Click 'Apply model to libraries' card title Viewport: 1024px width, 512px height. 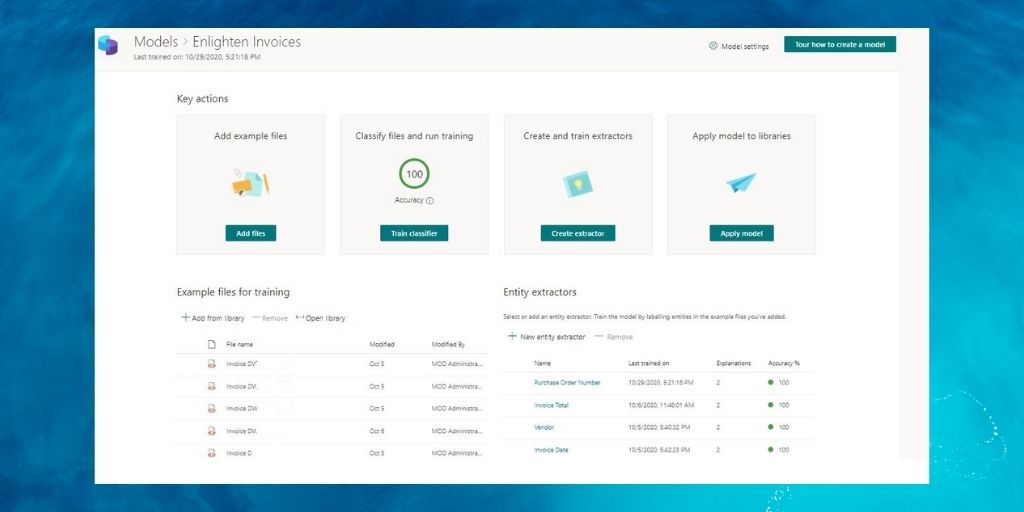[x=741, y=136]
